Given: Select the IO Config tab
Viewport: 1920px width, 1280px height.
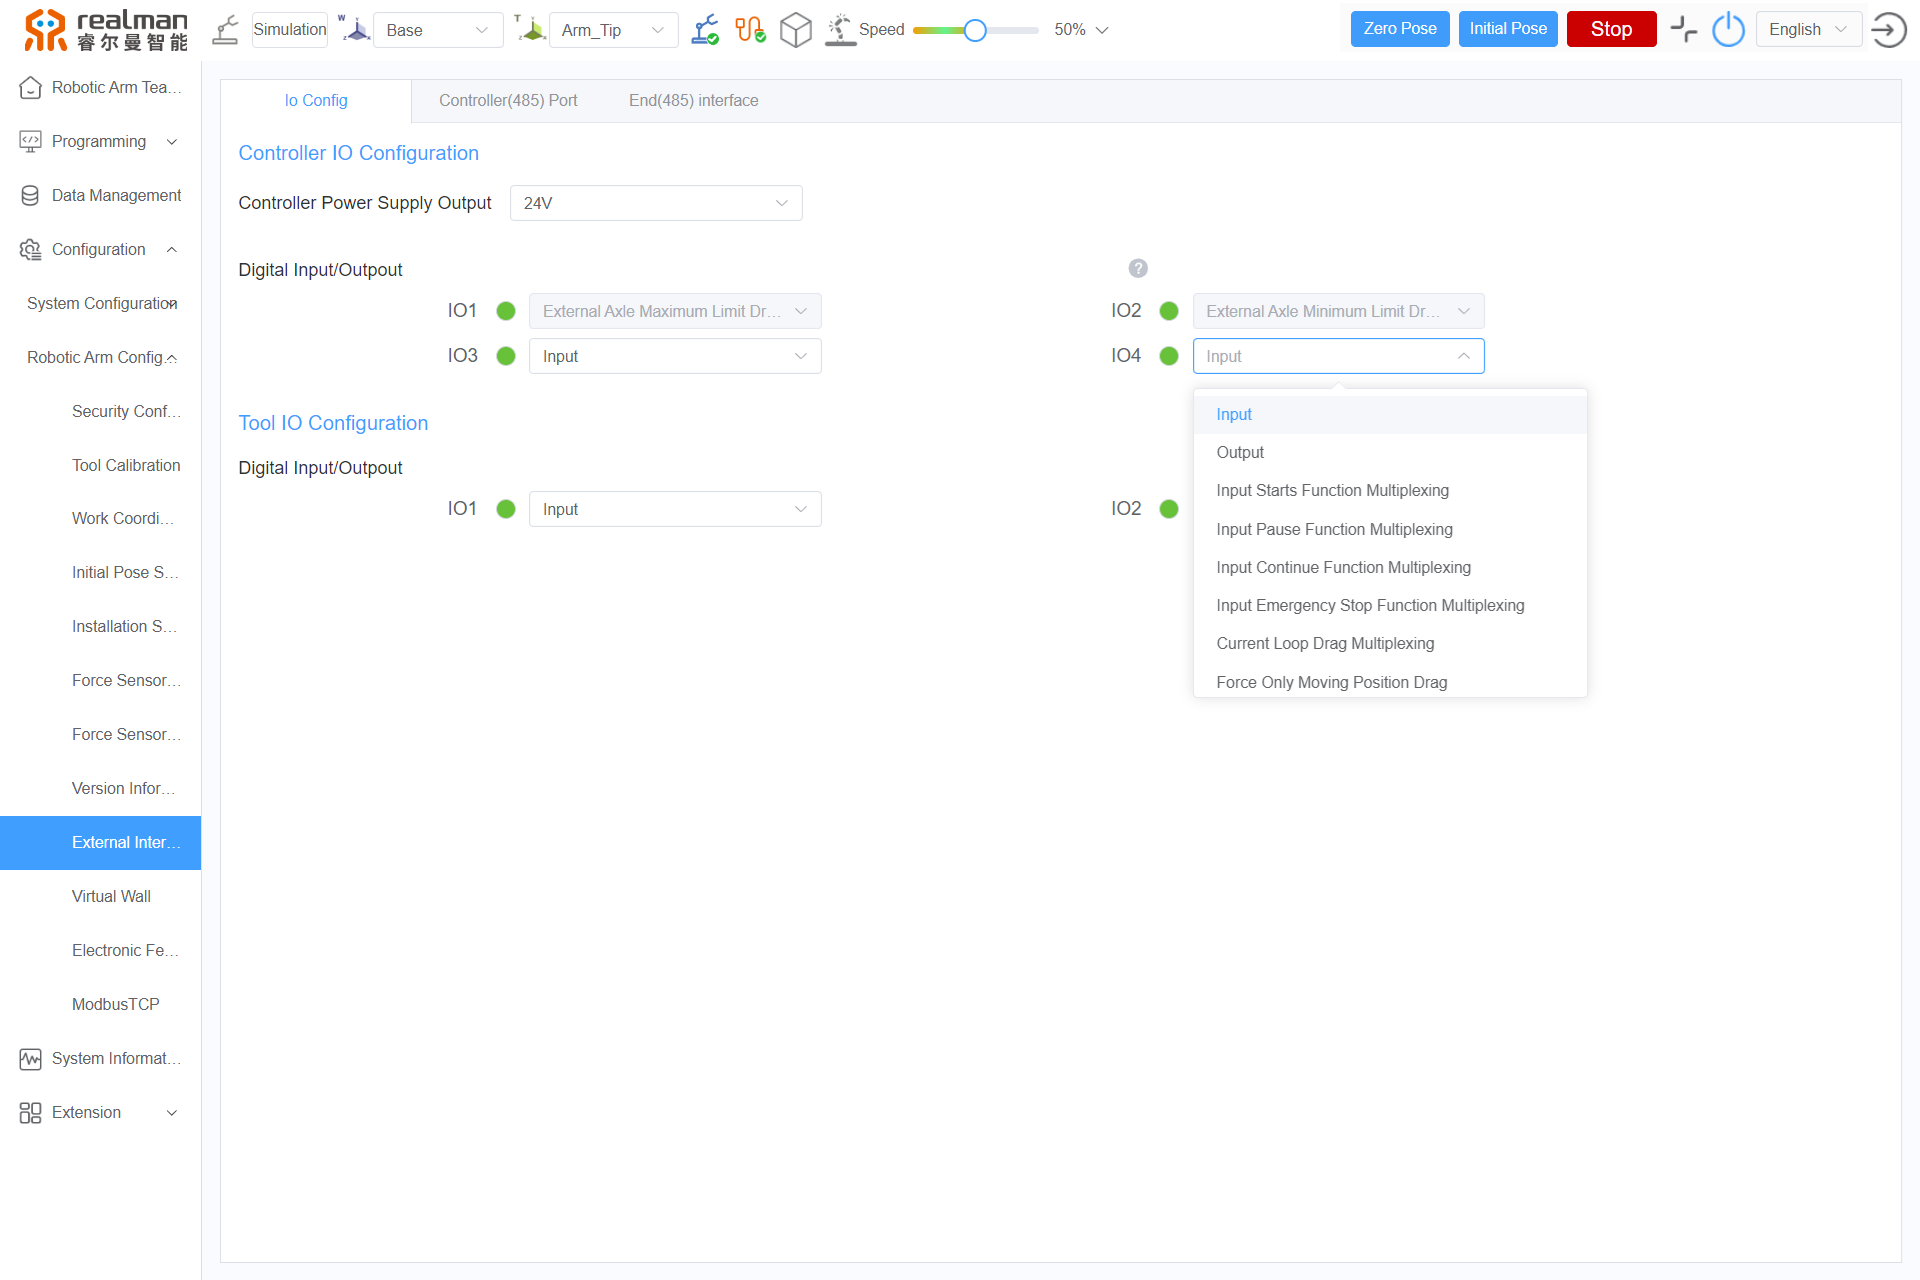Looking at the screenshot, I should coord(316,100).
